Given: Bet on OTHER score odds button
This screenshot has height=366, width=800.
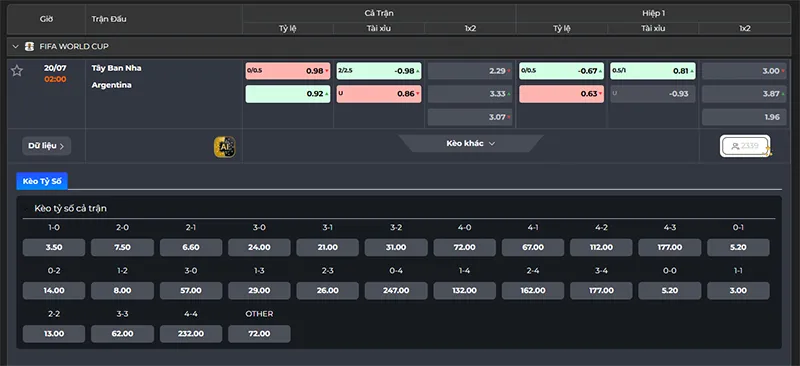Looking at the screenshot, I should [259, 334].
